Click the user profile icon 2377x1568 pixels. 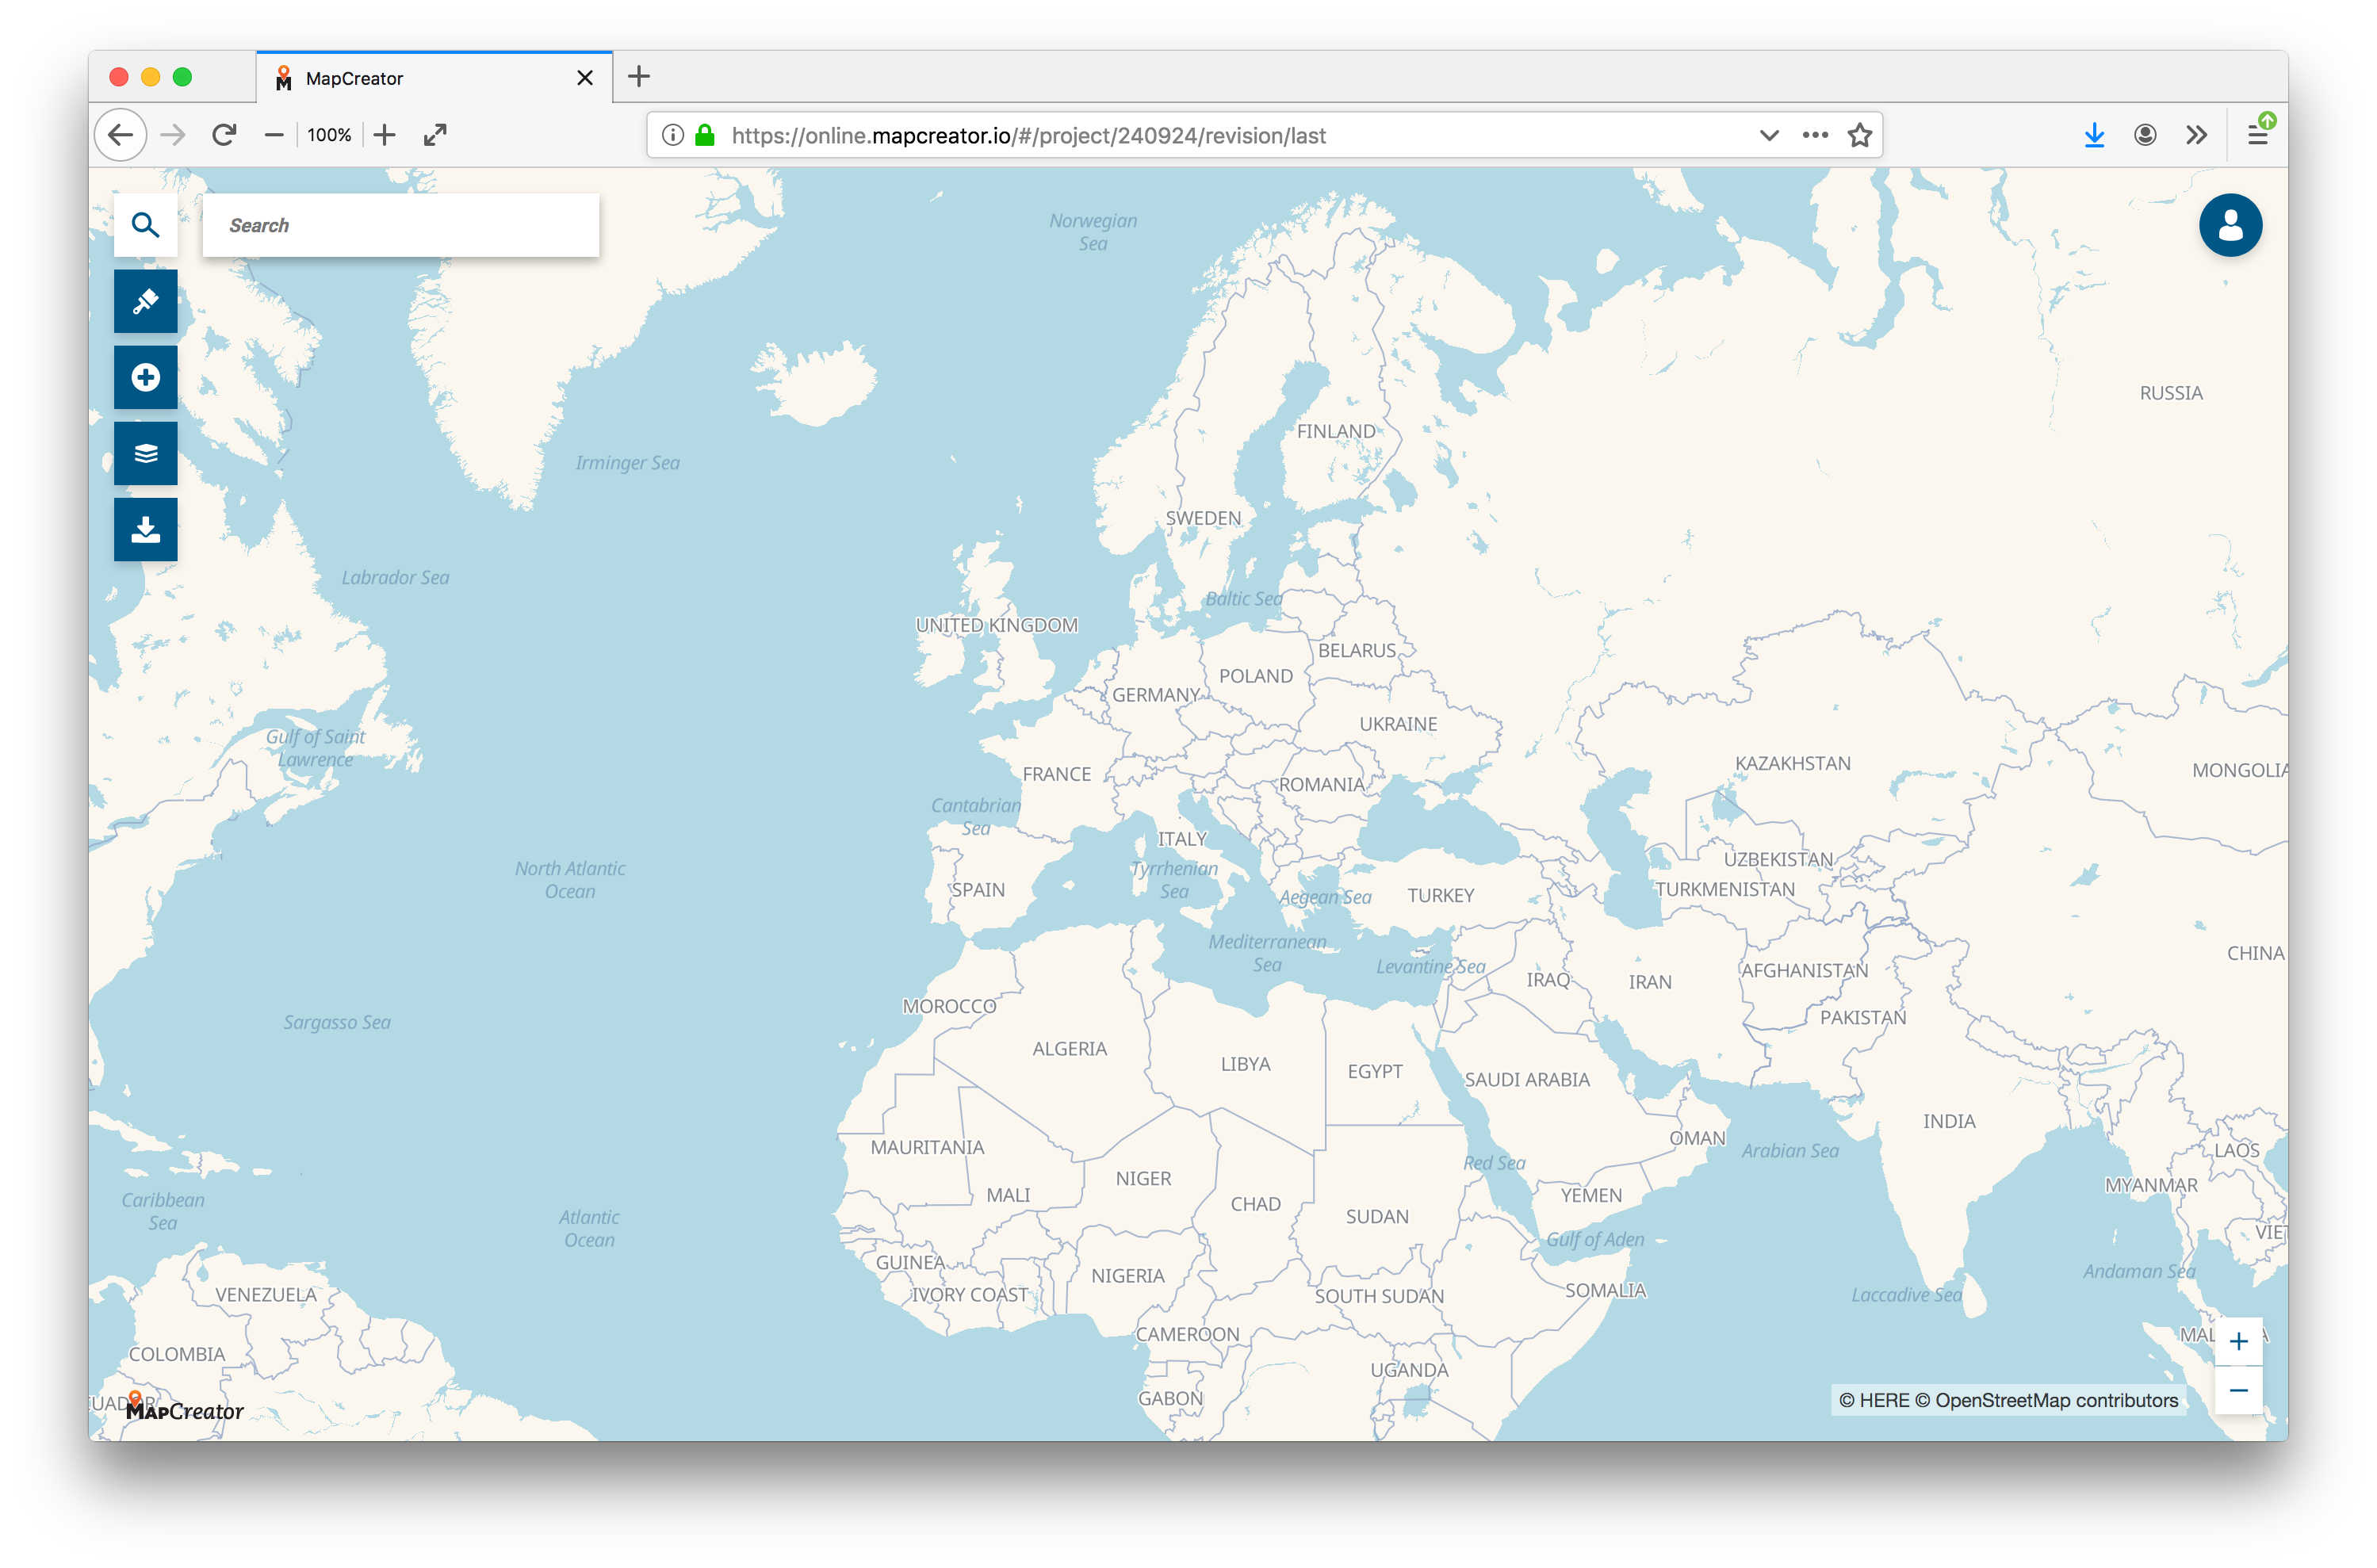(2232, 224)
